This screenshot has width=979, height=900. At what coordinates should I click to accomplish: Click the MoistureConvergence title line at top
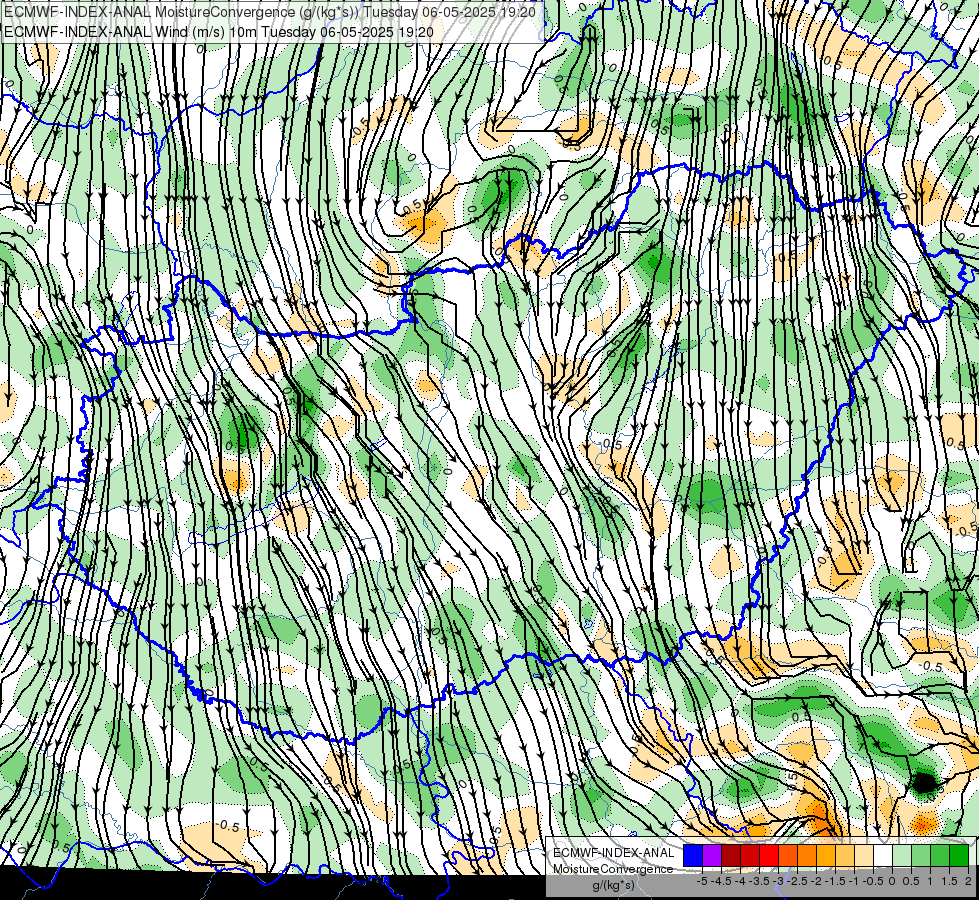click(270, 12)
